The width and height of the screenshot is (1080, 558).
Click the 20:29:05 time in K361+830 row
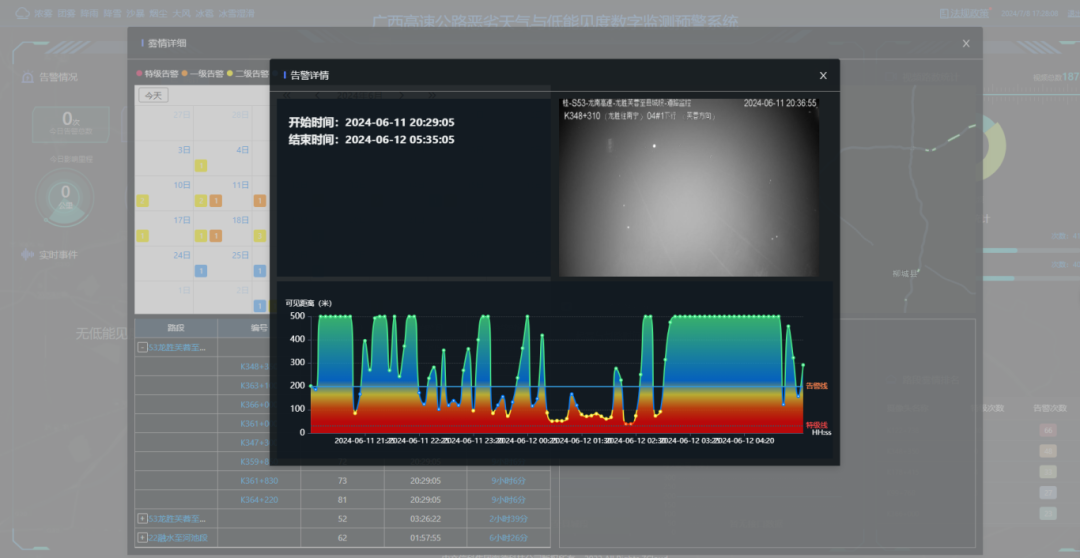pos(425,480)
